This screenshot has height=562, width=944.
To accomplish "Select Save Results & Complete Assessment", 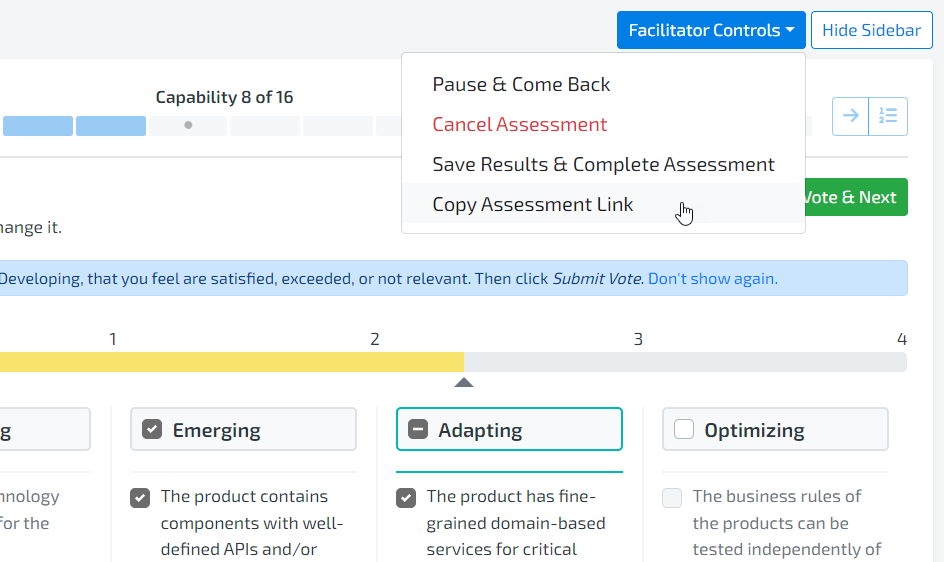I will [603, 165].
